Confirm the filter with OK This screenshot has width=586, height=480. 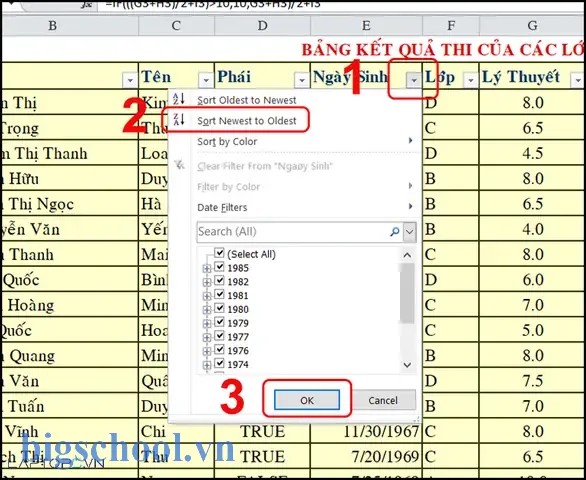click(x=307, y=400)
